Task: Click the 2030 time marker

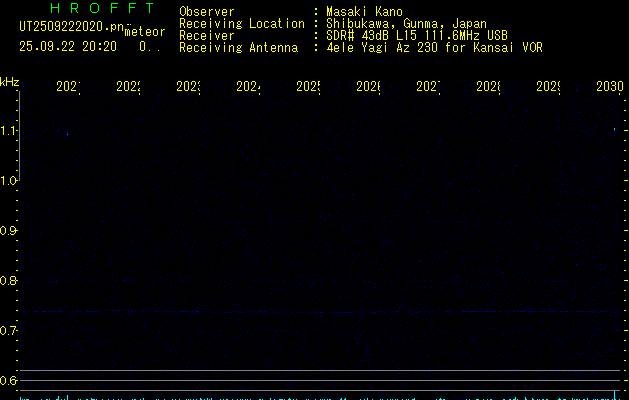Action: click(610, 87)
